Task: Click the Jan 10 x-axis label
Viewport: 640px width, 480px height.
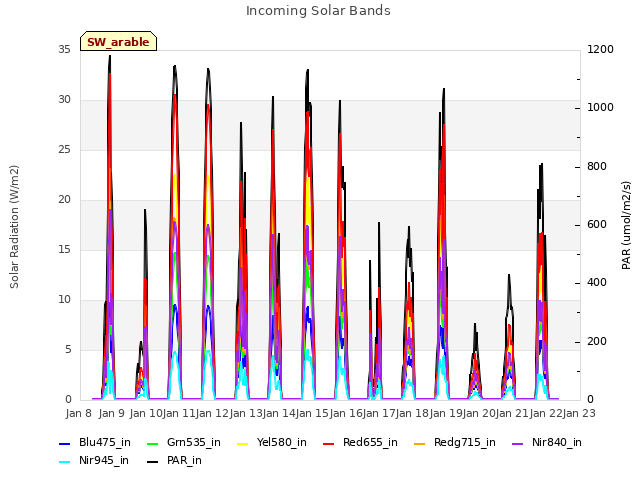Action: (146, 413)
